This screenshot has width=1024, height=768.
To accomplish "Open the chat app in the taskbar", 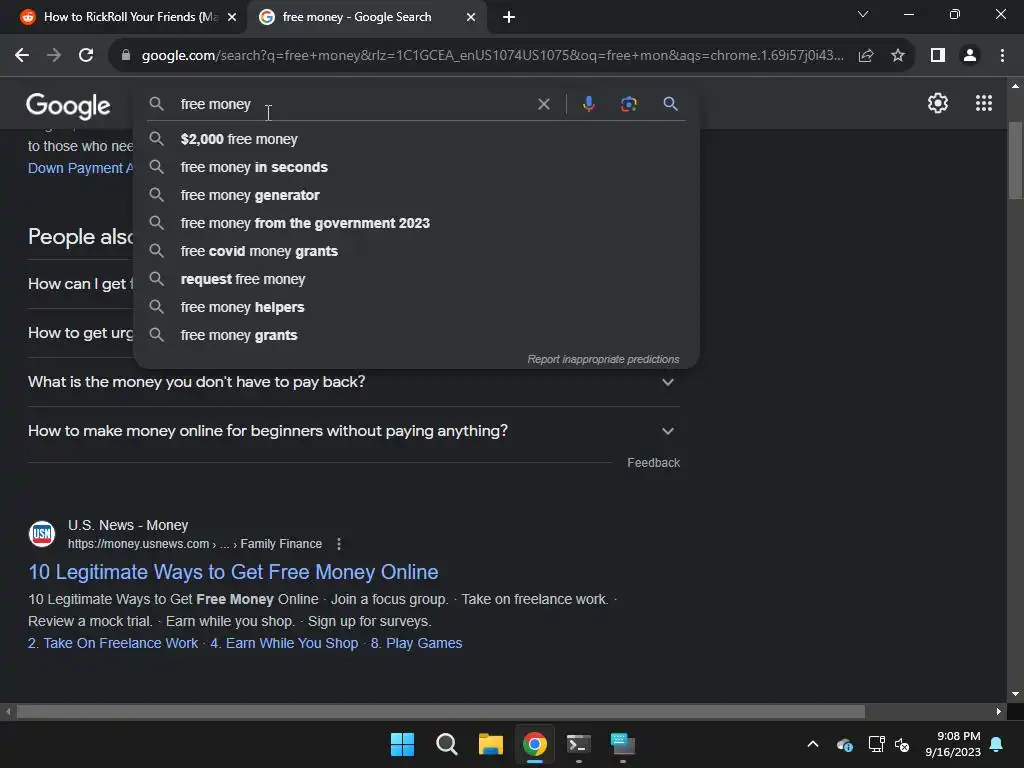I will (622, 744).
